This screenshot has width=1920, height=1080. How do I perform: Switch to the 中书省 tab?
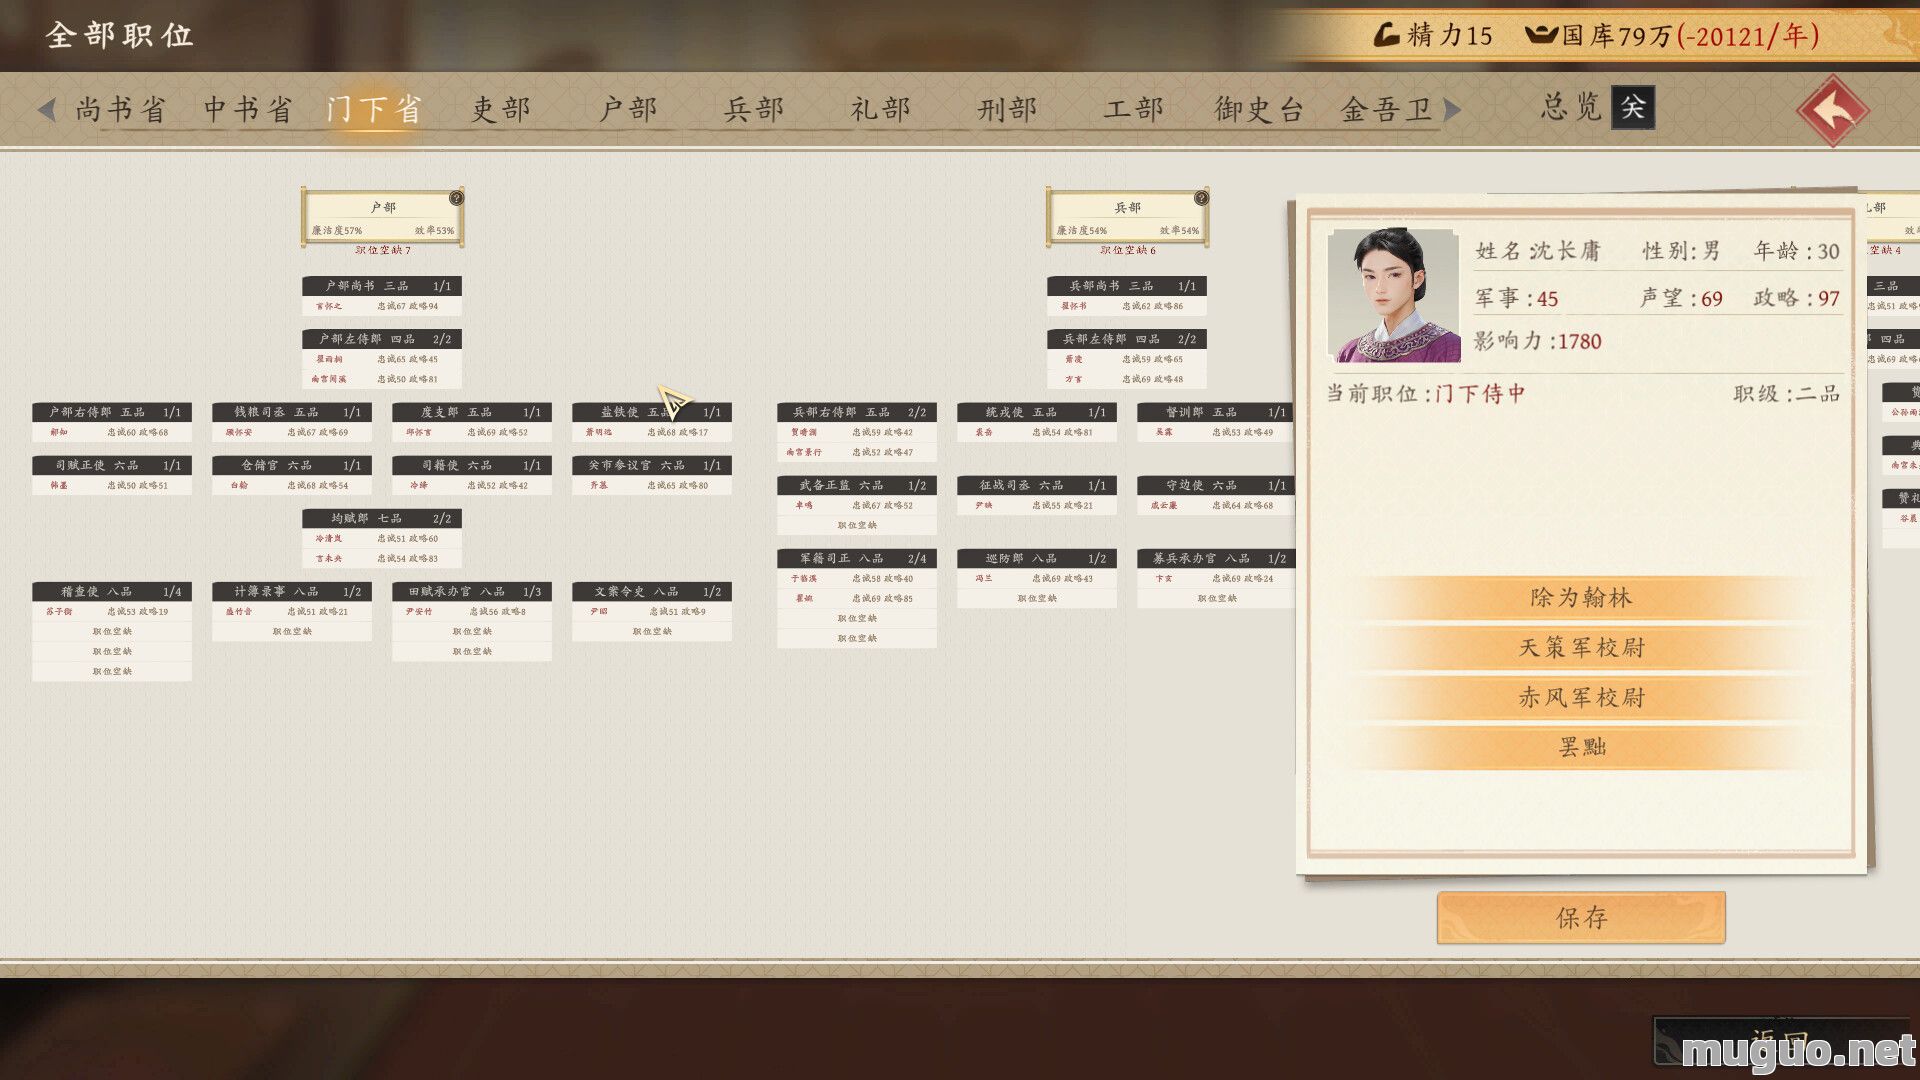coord(248,109)
